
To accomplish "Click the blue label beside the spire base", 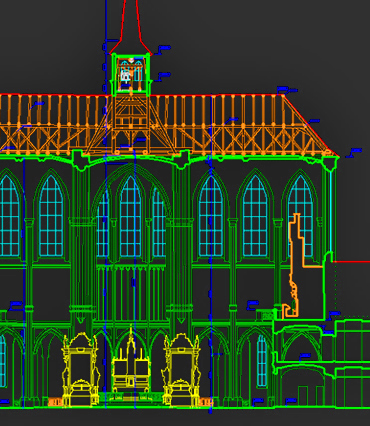I will coord(163,50).
